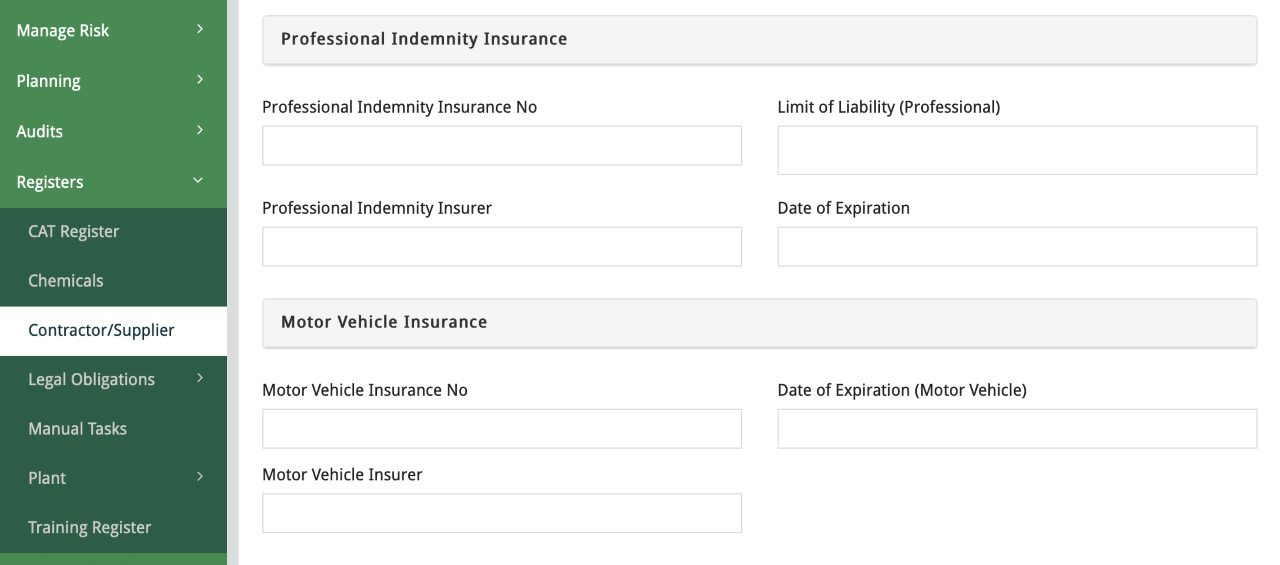Click the Professional Indemnity Insurer input

(502, 247)
